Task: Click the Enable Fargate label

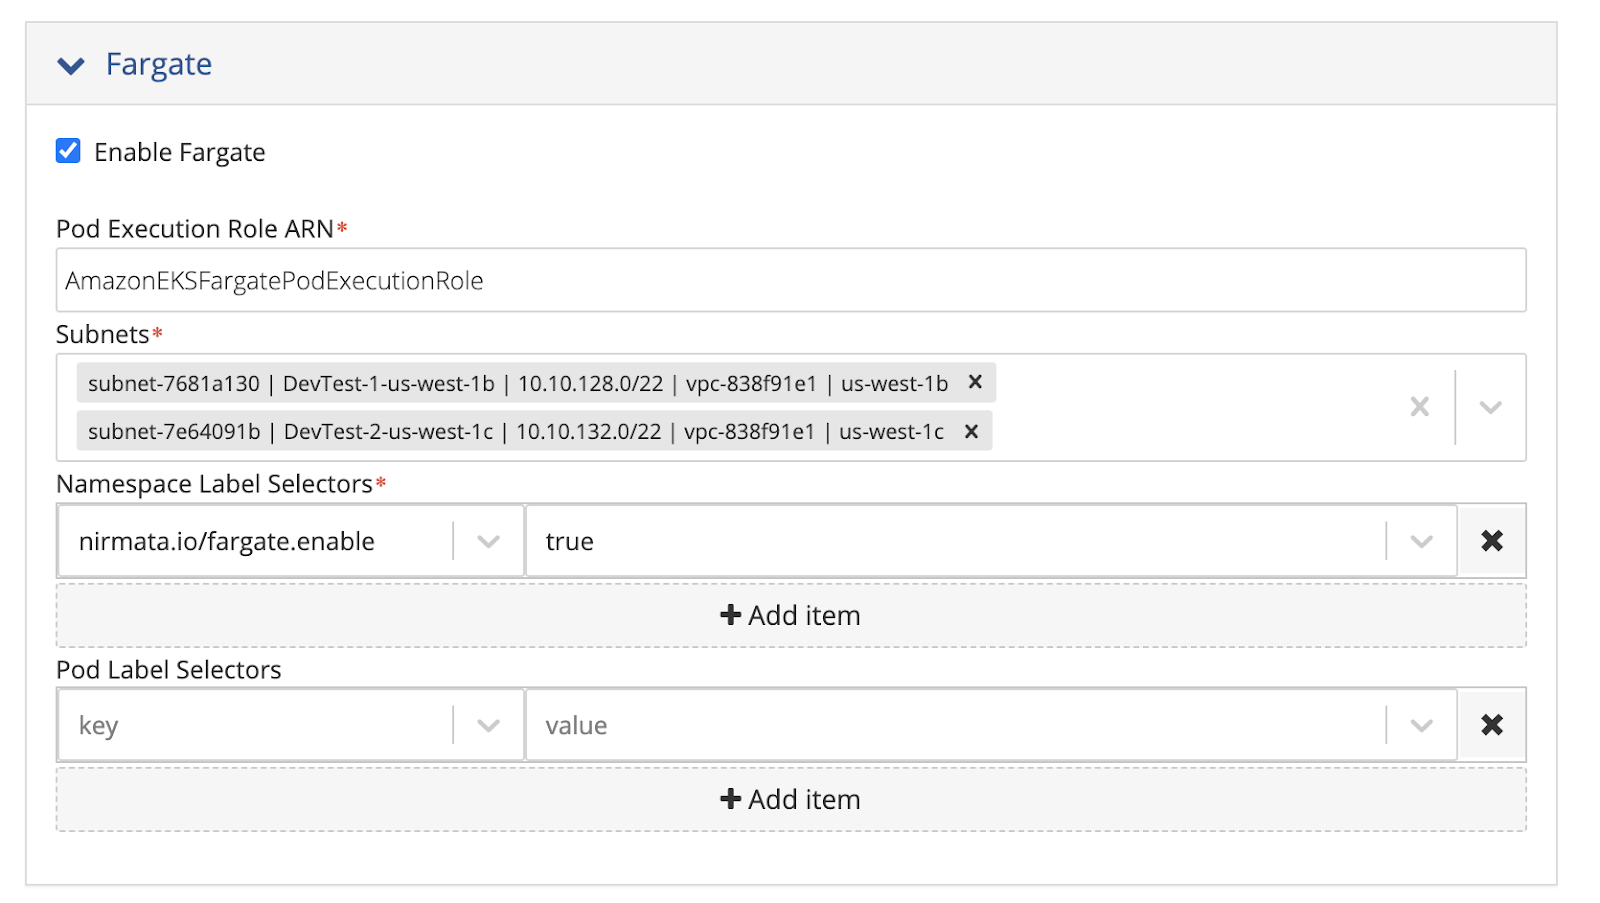Action: [180, 152]
